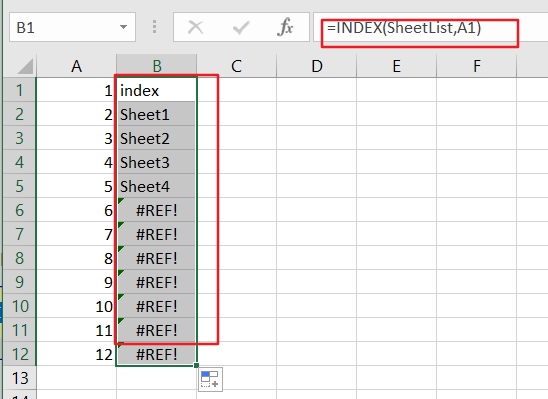Click cell A11 with value 11
The width and height of the screenshot is (548, 399).
pos(76,330)
